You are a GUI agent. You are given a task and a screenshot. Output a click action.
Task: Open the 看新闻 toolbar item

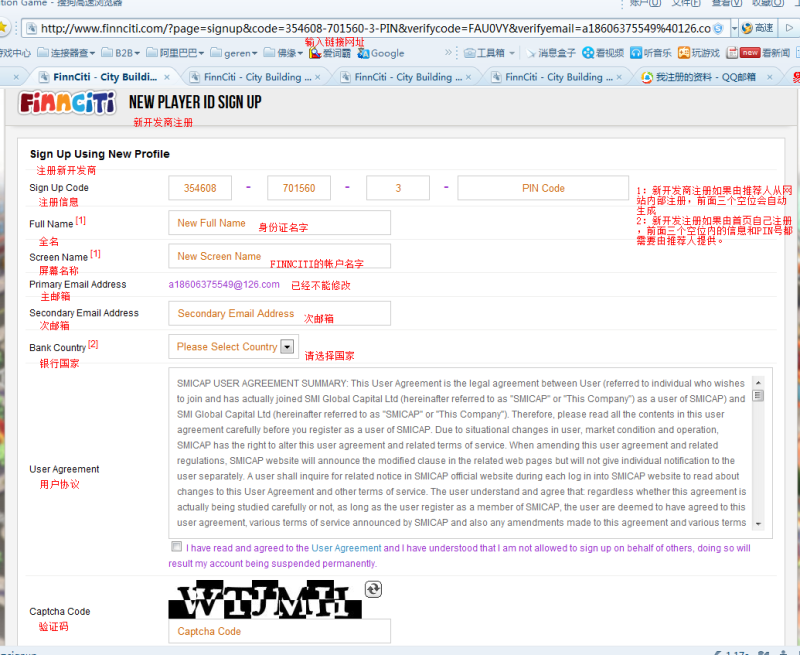tap(758, 53)
